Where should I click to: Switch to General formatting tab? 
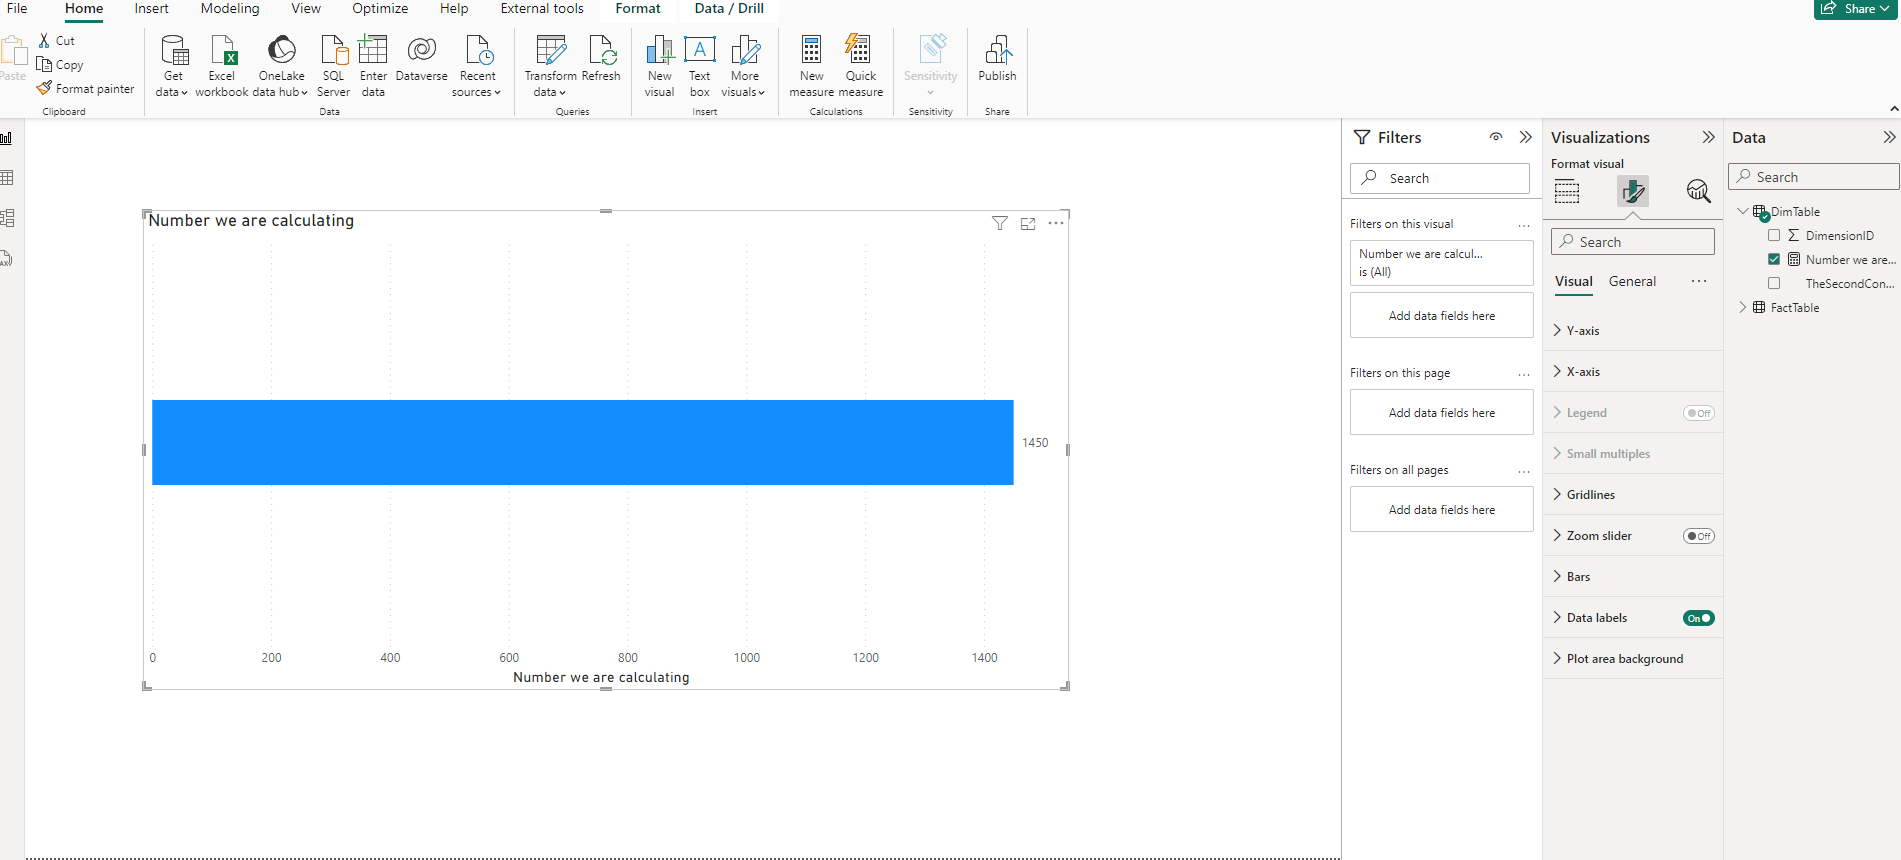pyautogui.click(x=1632, y=282)
